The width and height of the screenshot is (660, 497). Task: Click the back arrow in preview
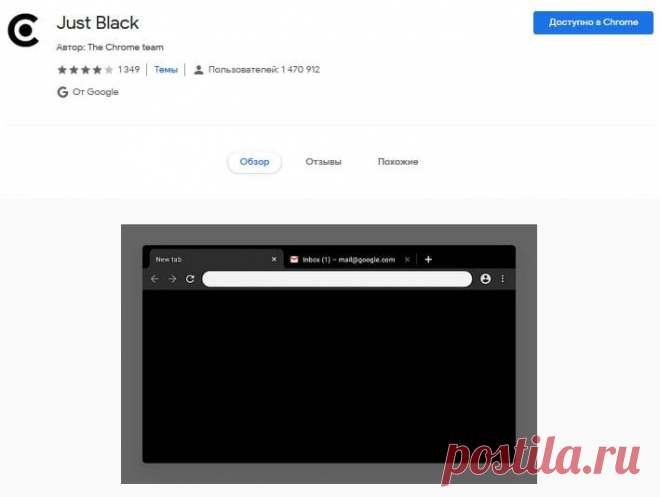(154, 279)
